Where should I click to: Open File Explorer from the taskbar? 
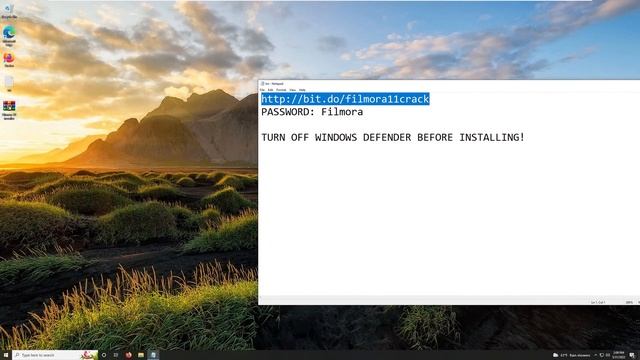[140, 355]
